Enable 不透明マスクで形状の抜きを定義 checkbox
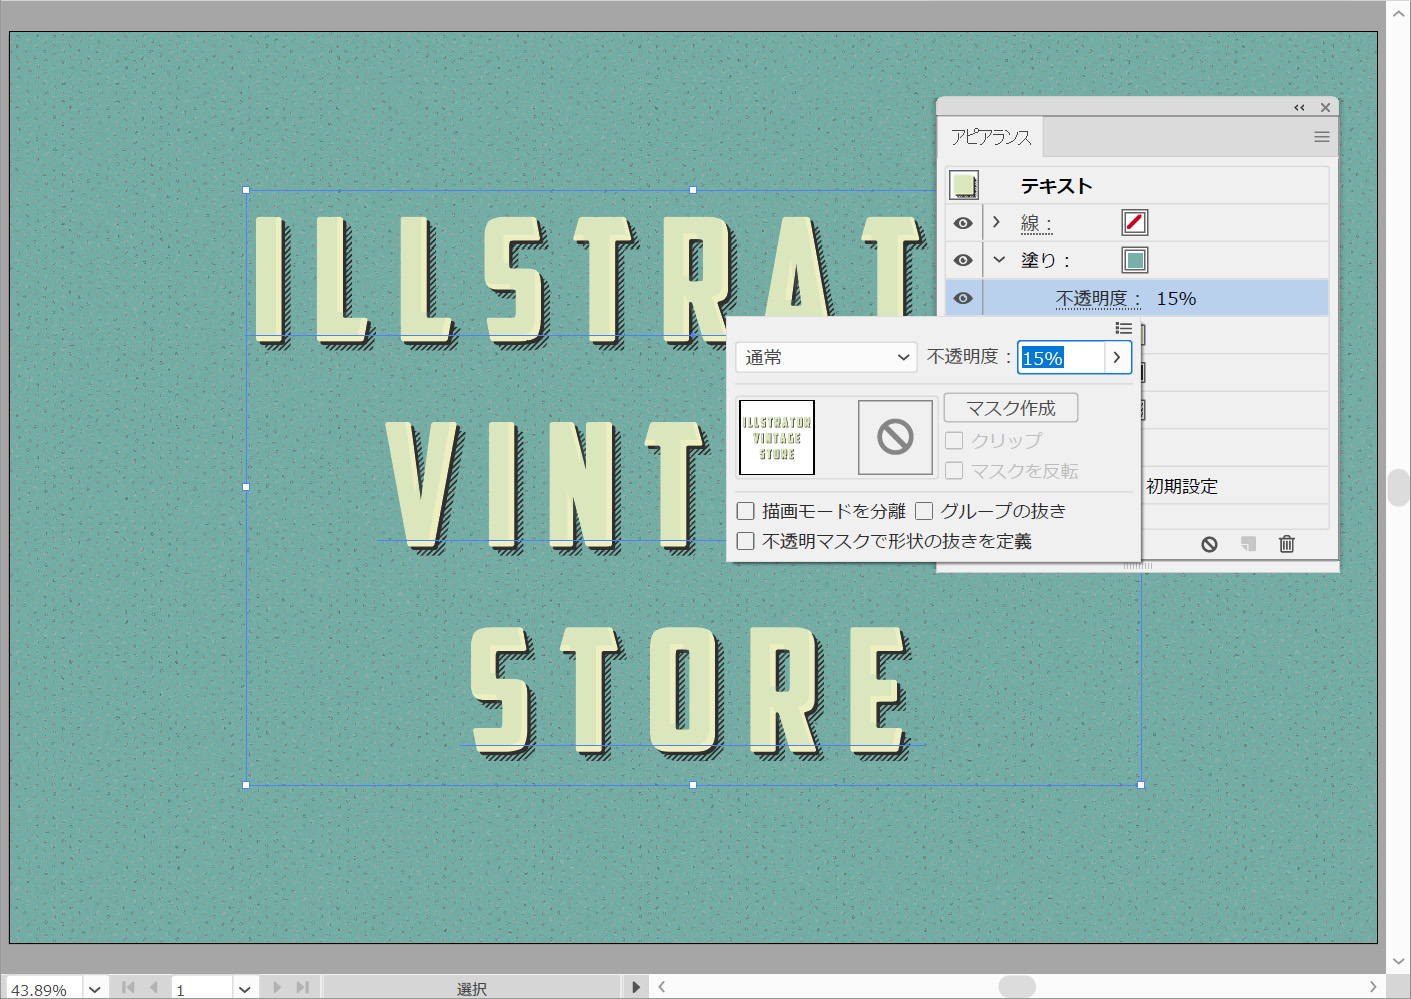 coord(746,541)
